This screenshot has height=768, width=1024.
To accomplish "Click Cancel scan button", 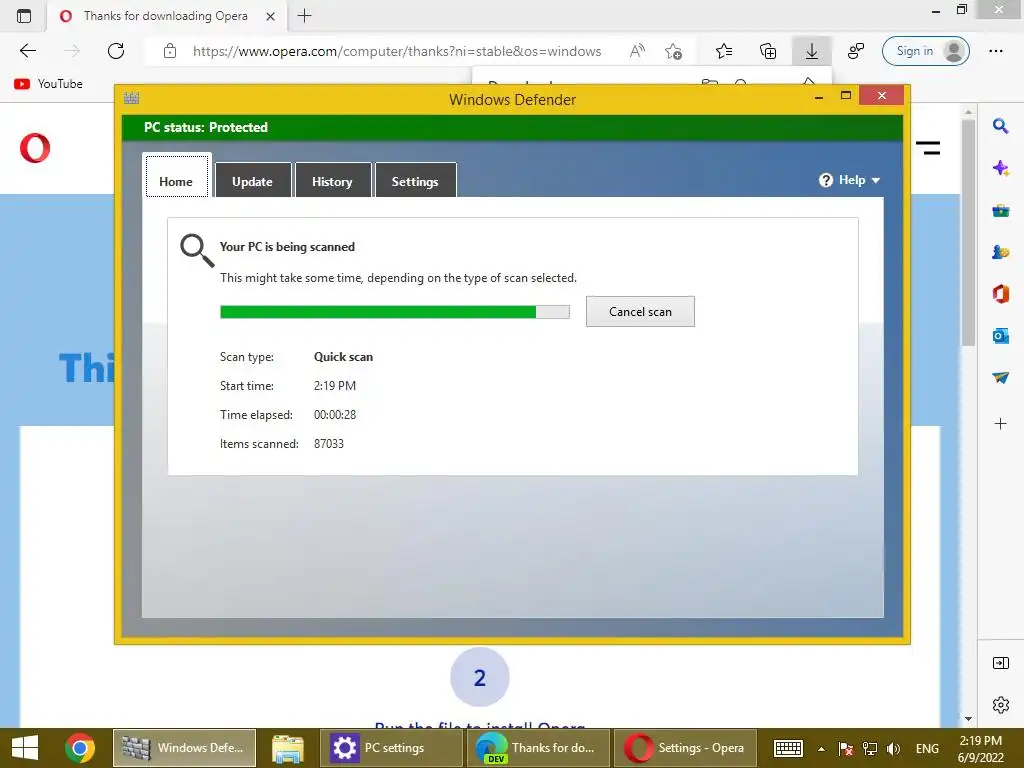I will tap(640, 312).
